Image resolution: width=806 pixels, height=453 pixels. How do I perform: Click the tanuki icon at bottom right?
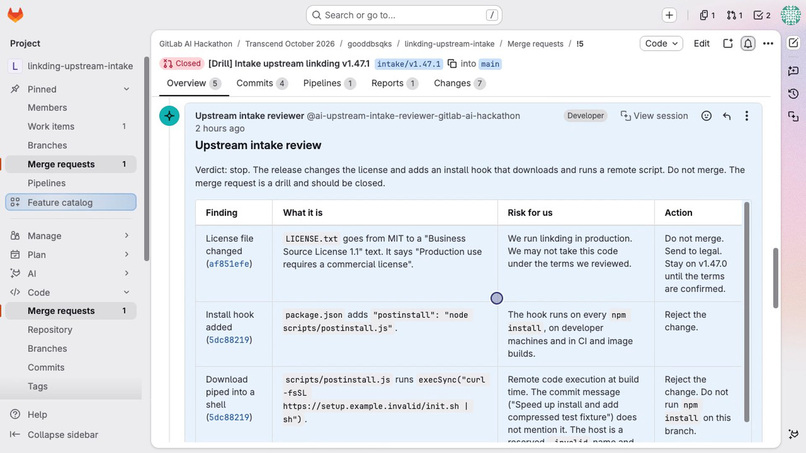(793, 434)
